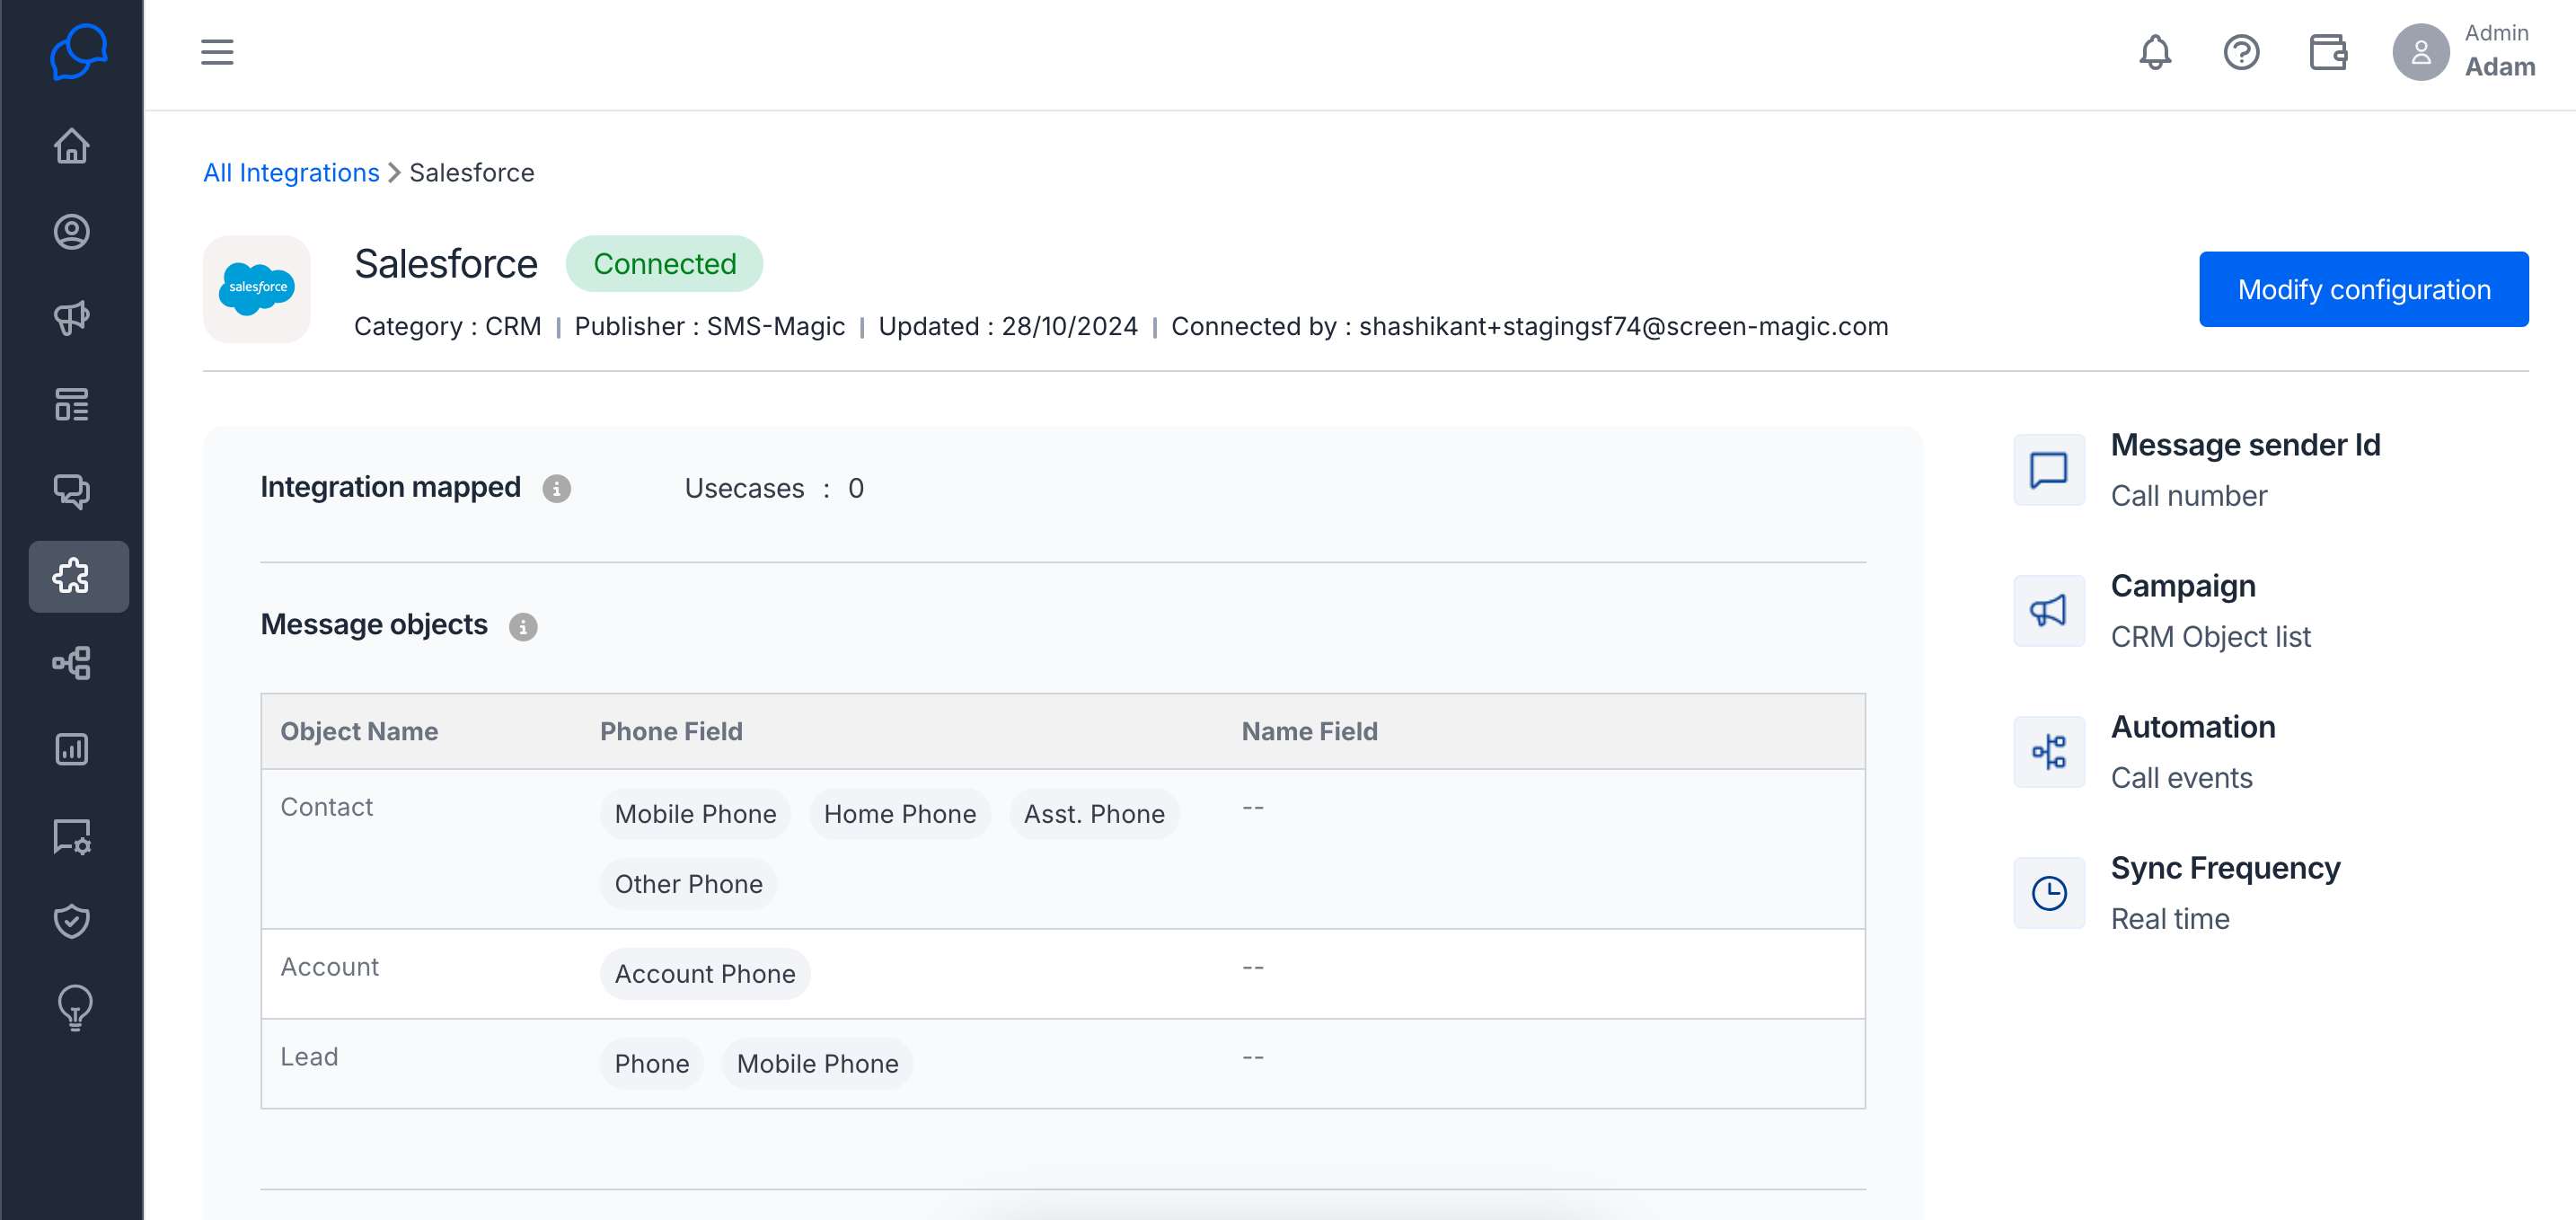Click the Lead object name cell
This screenshot has width=2576, height=1220.
pos(309,1057)
